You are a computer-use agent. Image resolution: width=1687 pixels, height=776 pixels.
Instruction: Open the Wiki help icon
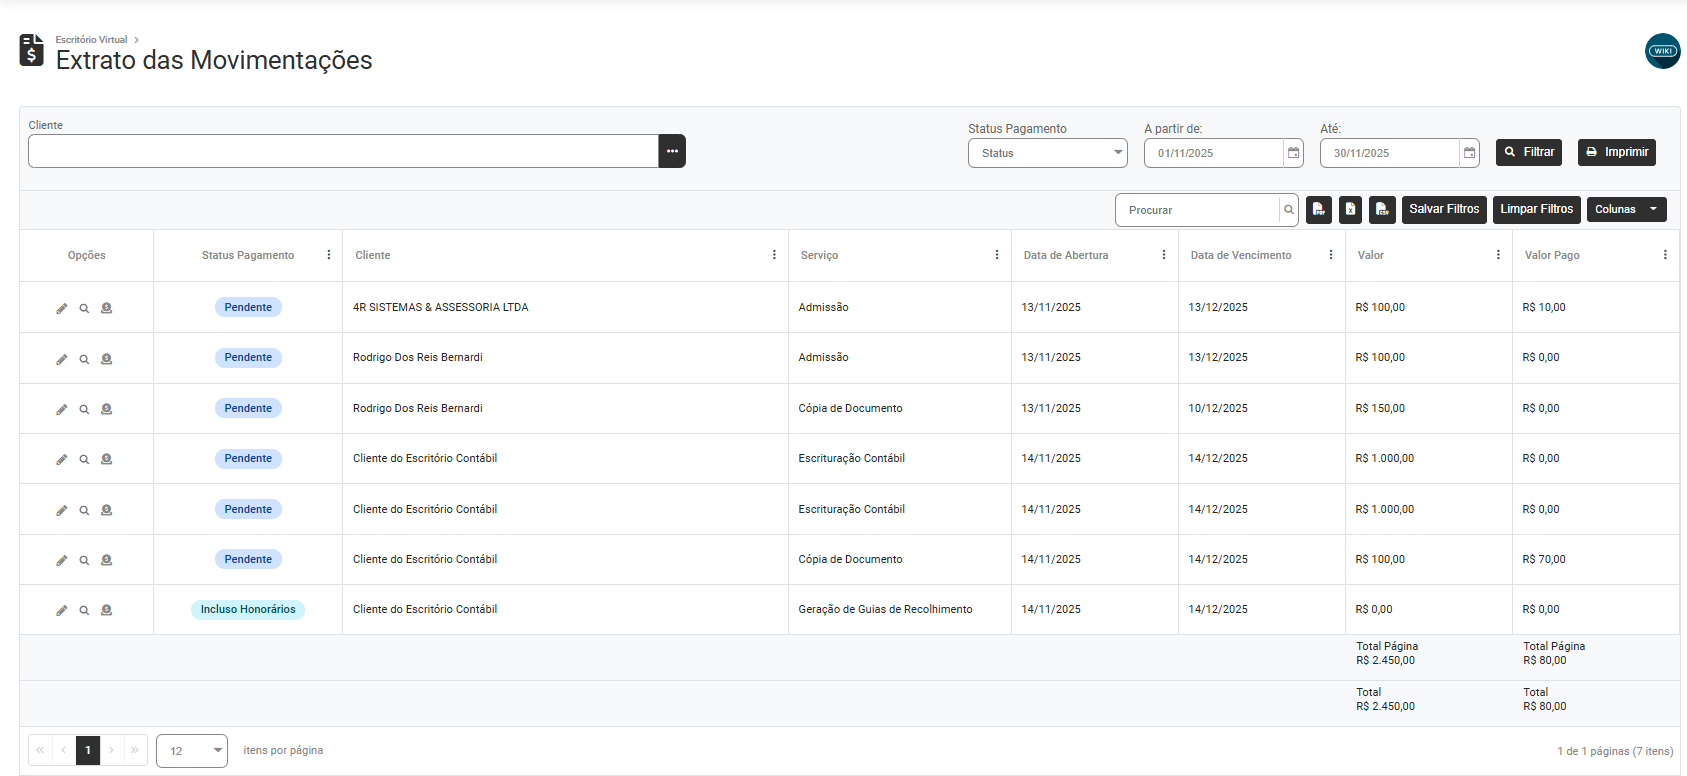1662,51
